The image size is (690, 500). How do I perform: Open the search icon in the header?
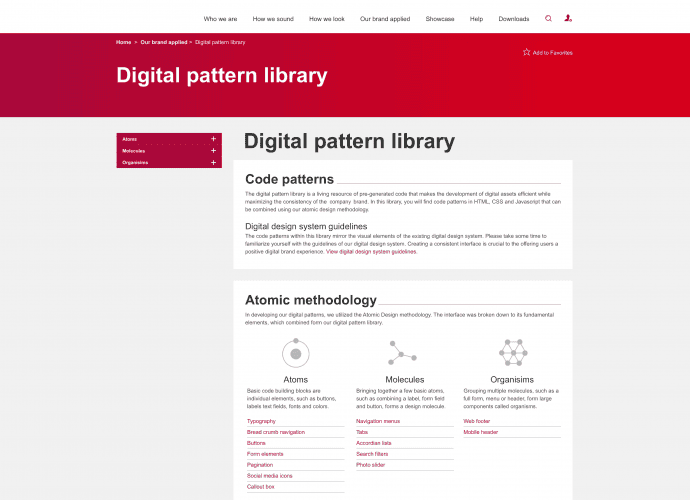[548, 18]
